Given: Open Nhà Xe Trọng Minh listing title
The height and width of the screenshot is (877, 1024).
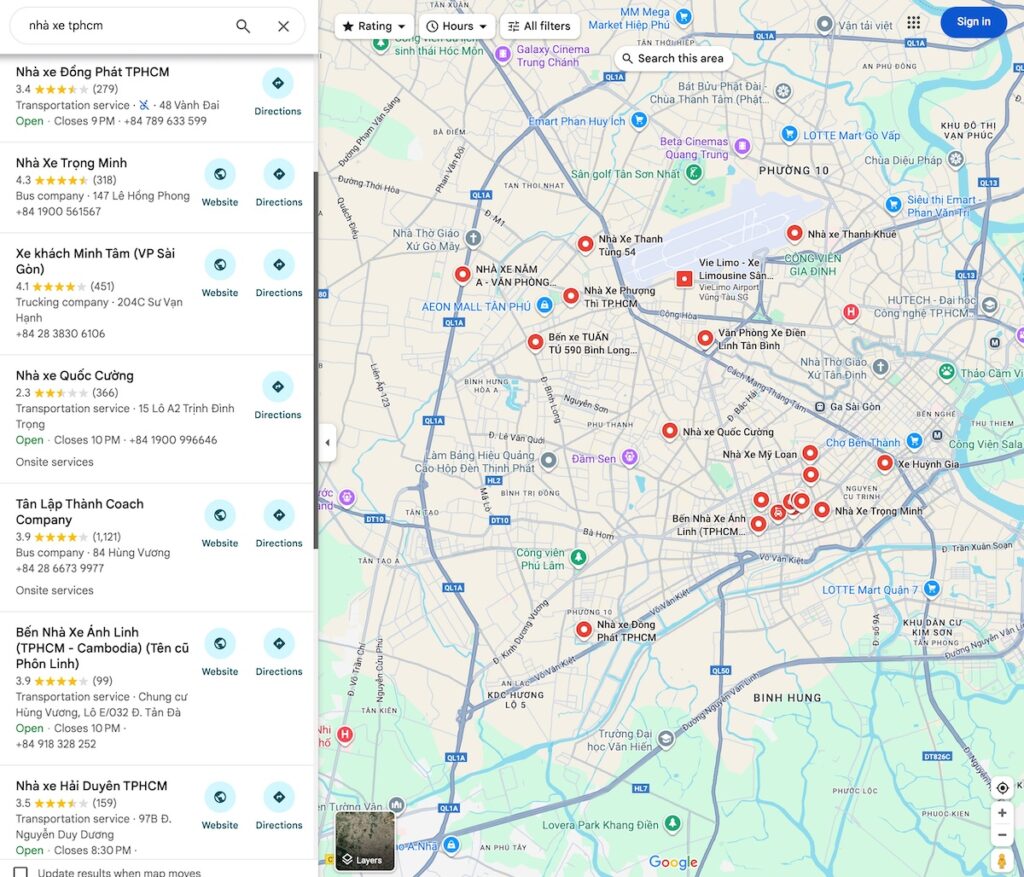Looking at the screenshot, I should 71,163.
